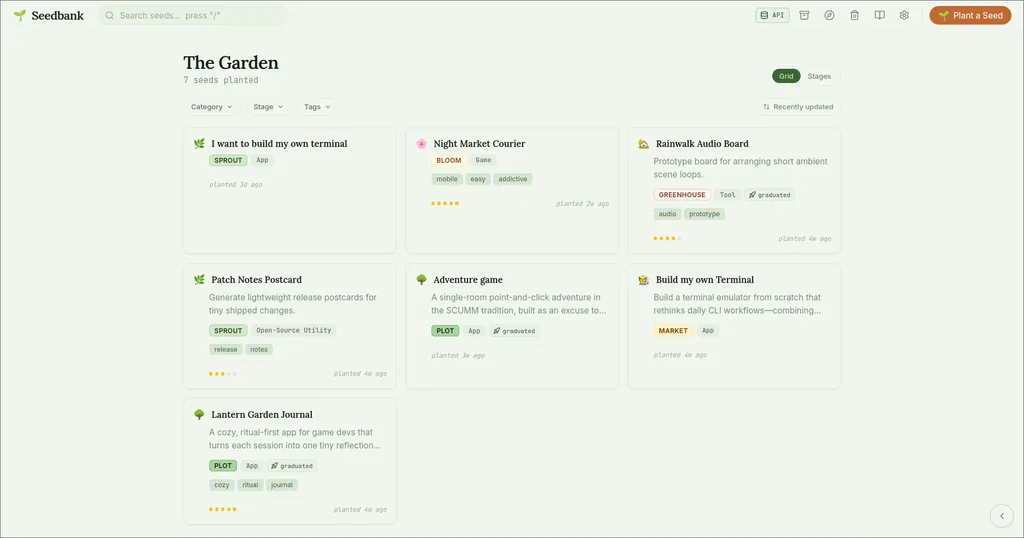Viewport: 1024px width, 538px height.
Task: Click the 'release' tag
Action: pos(225,349)
